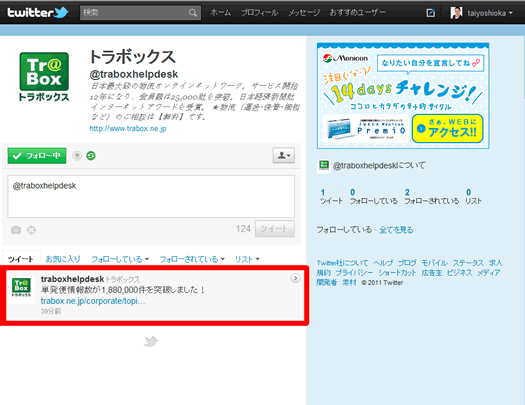Open プロフィール in the top navigation
Image resolution: width=525 pixels, height=405 pixels.
coord(259,13)
